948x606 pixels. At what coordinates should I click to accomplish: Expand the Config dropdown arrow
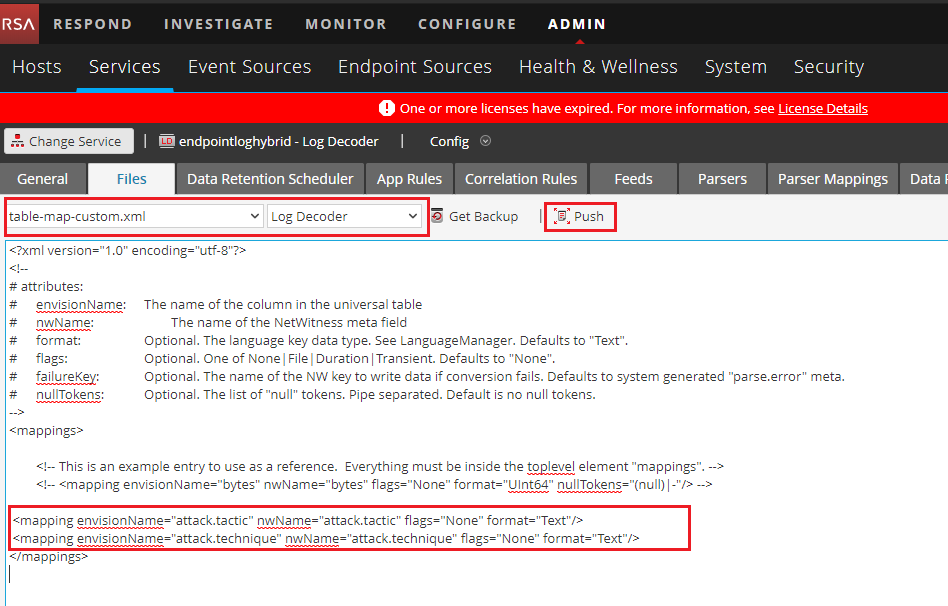pyautogui.click(x=486, y=141)
